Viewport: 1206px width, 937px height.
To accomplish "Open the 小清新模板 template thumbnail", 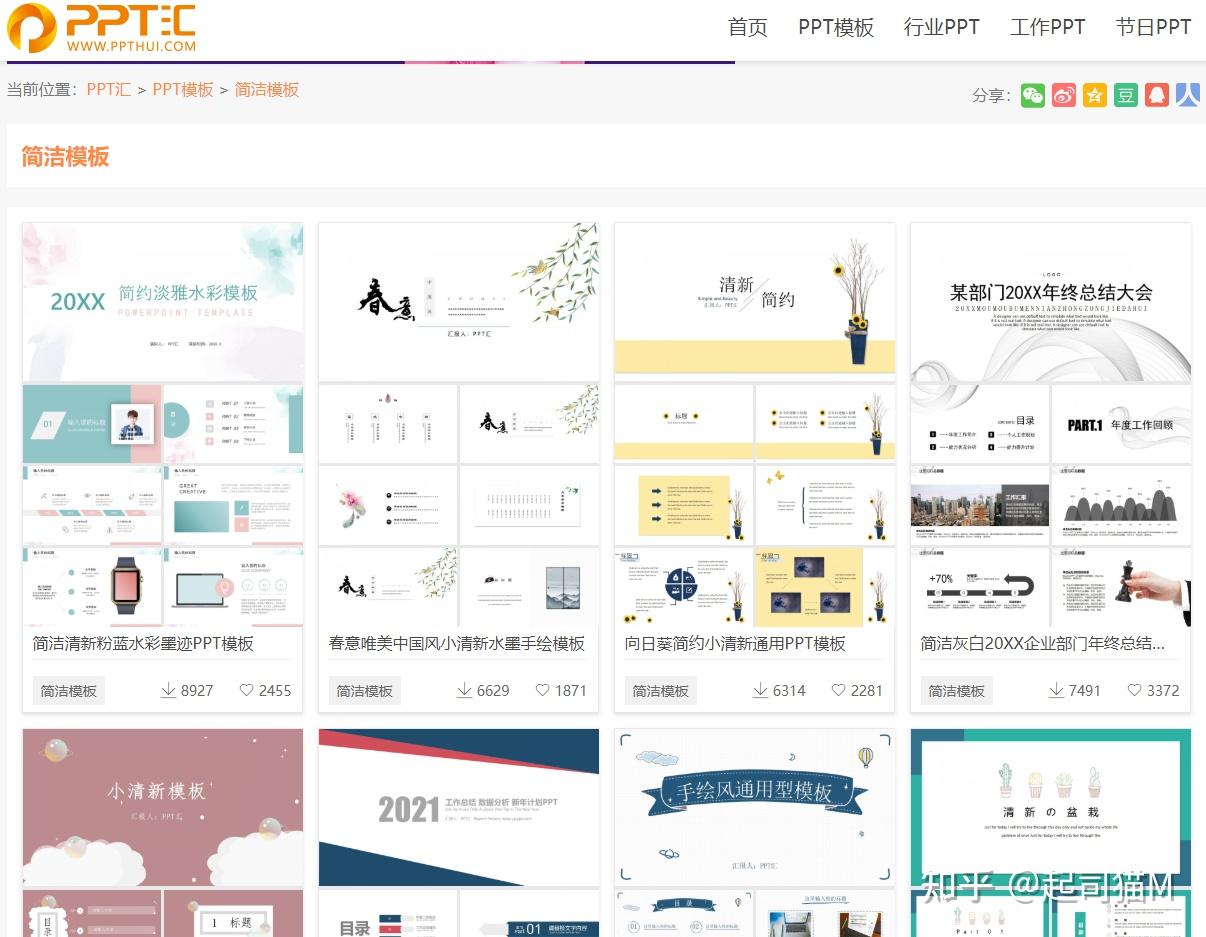I will click(x=162, y=807).
